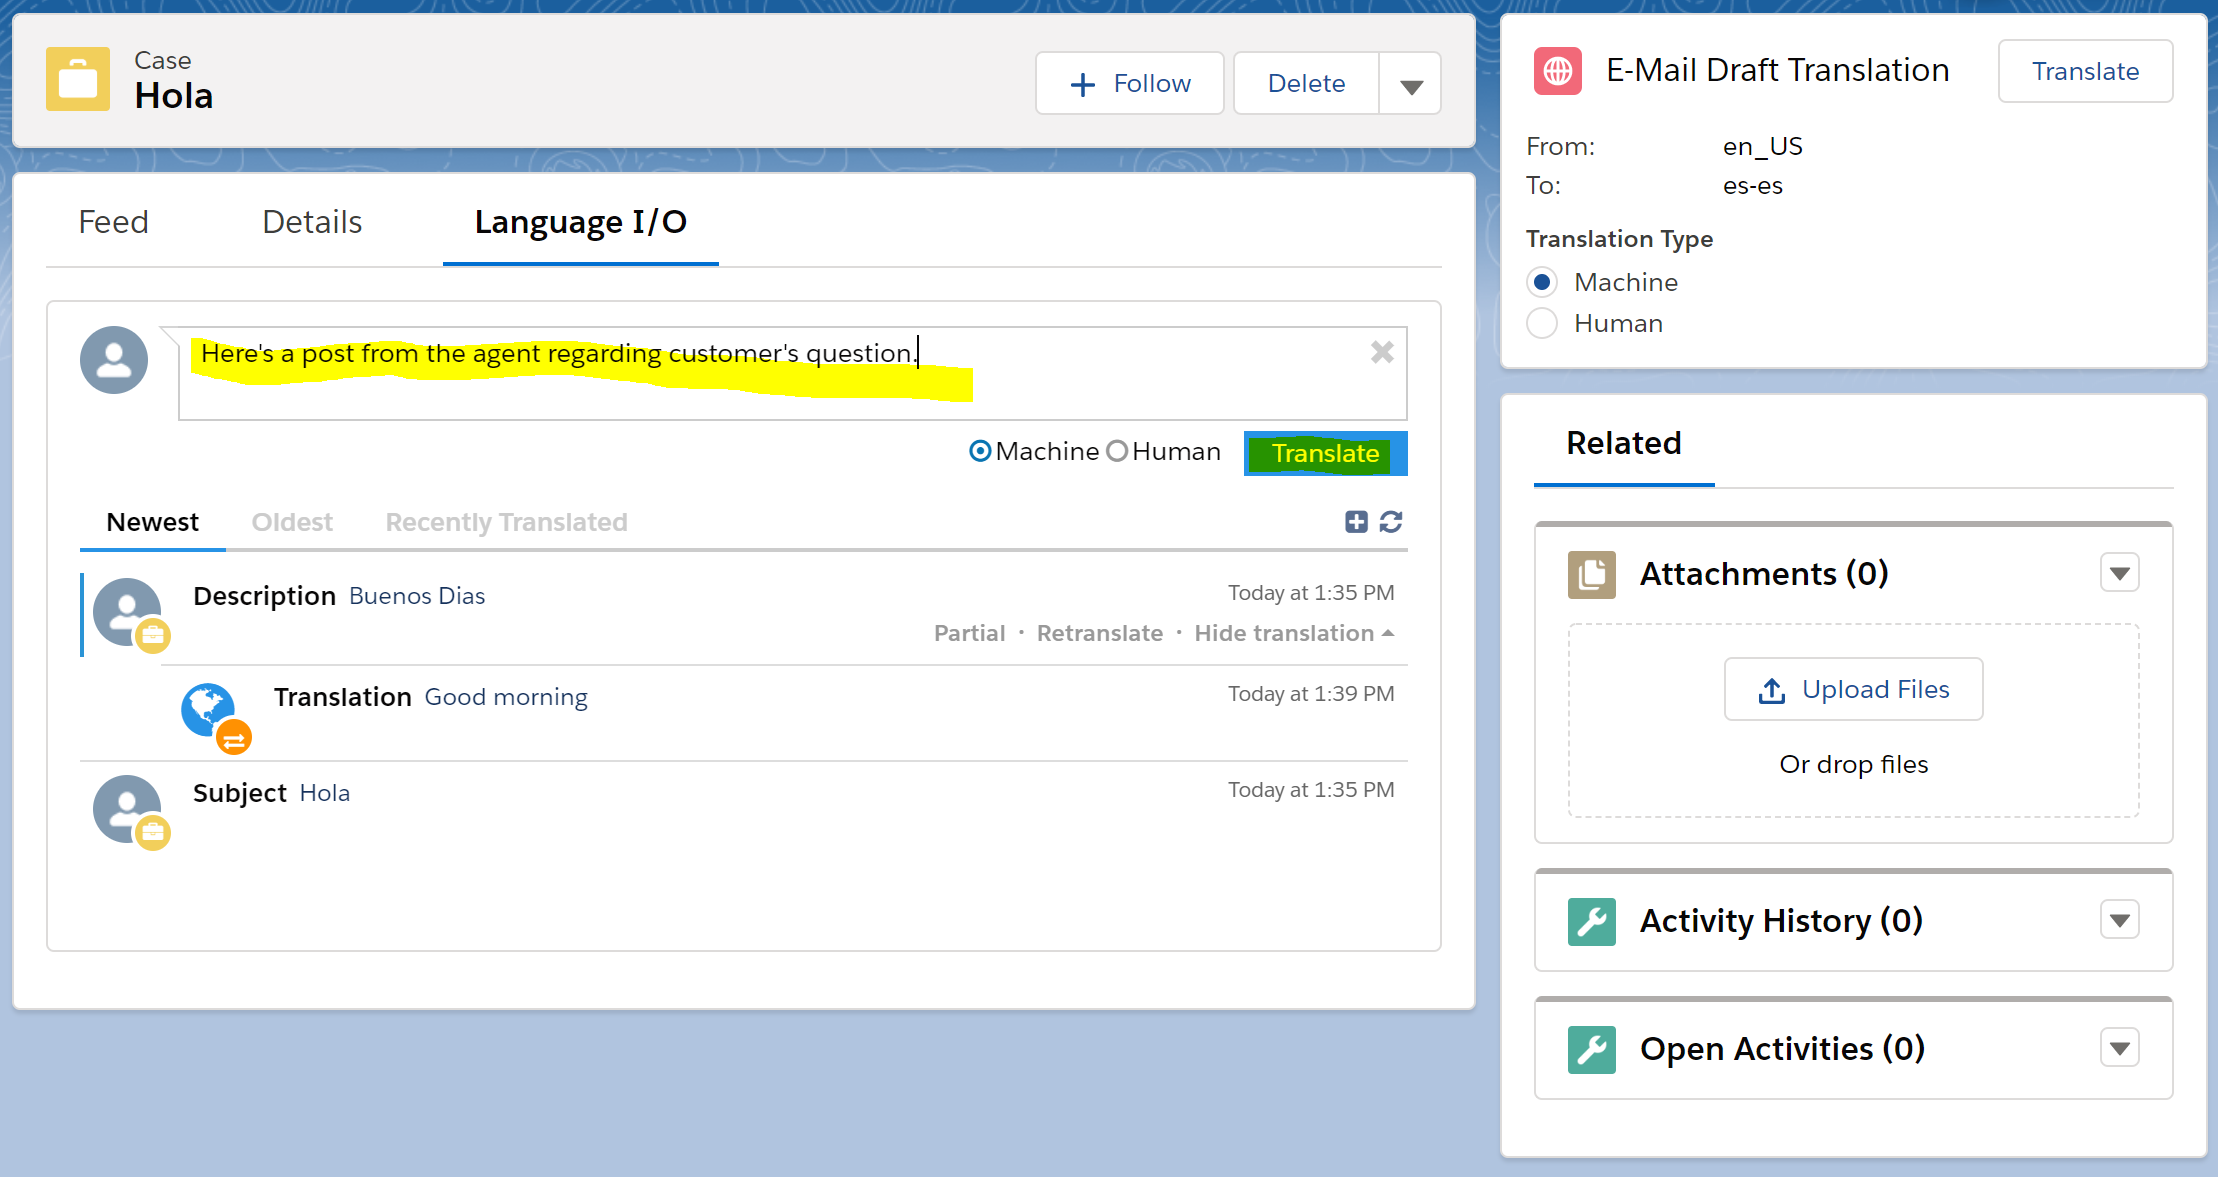Switch to the Details tab
This screenshot has width=2218, height=1177.
coord(312,222)
